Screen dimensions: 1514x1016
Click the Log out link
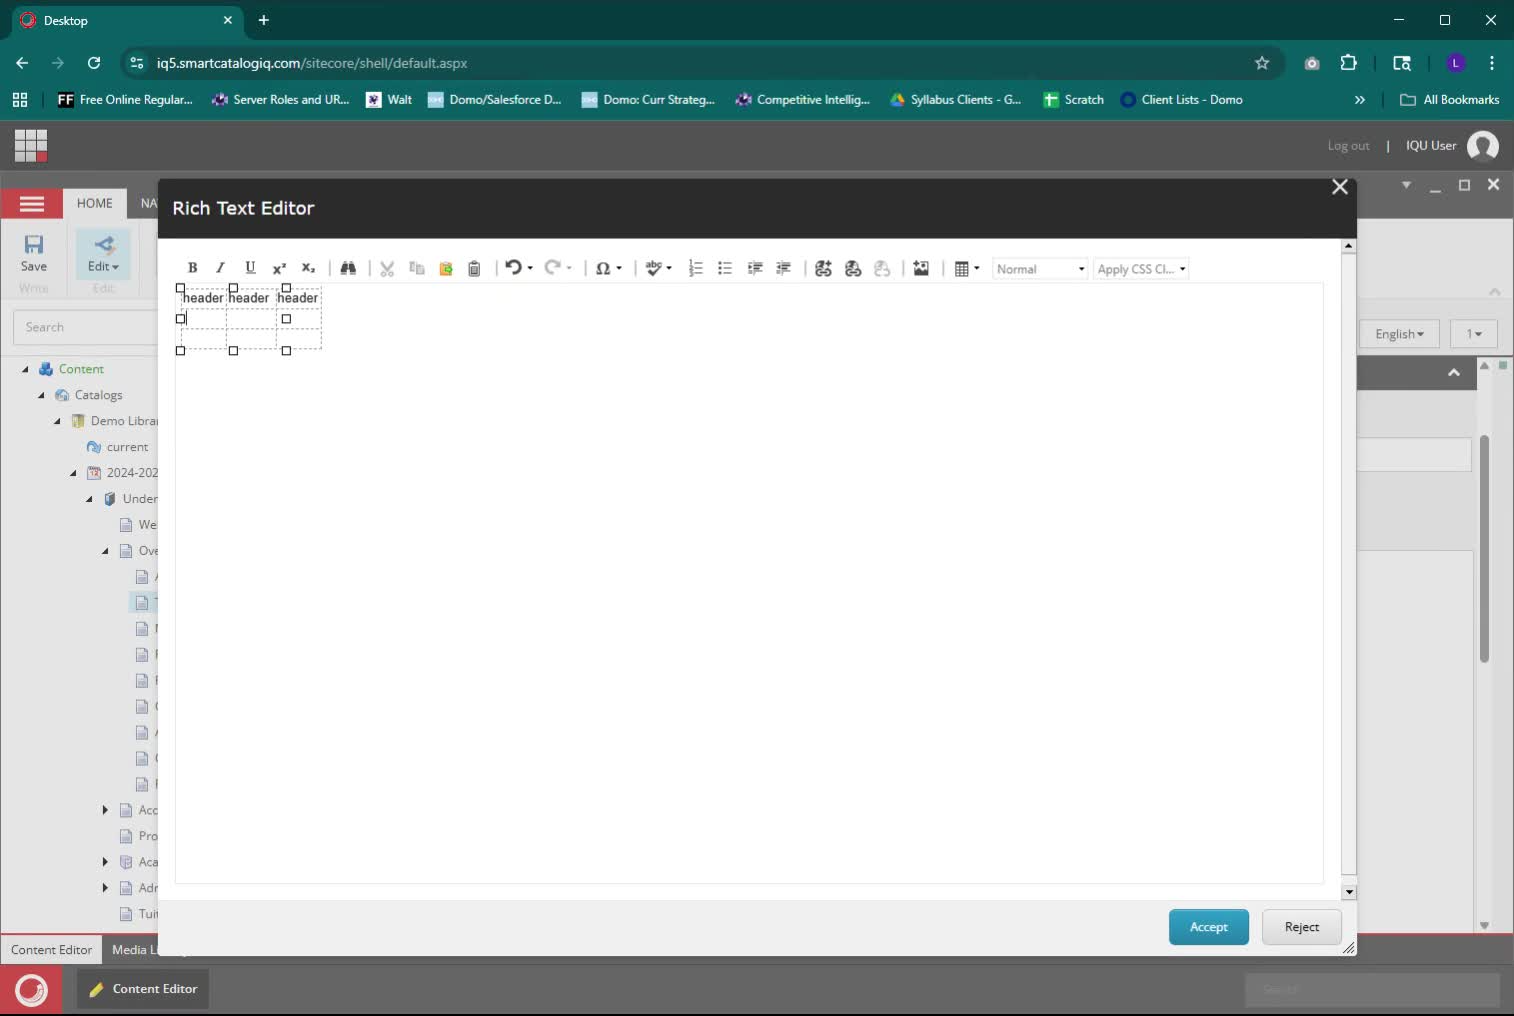[x=1348, y=146]
